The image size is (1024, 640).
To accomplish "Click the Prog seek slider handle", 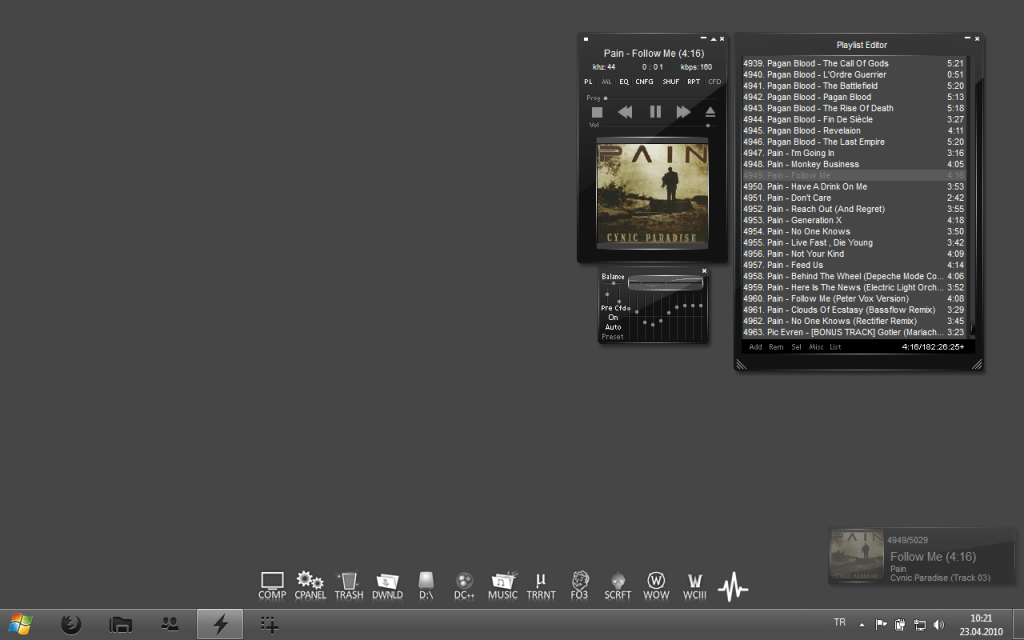I will (x=605, y=98).
